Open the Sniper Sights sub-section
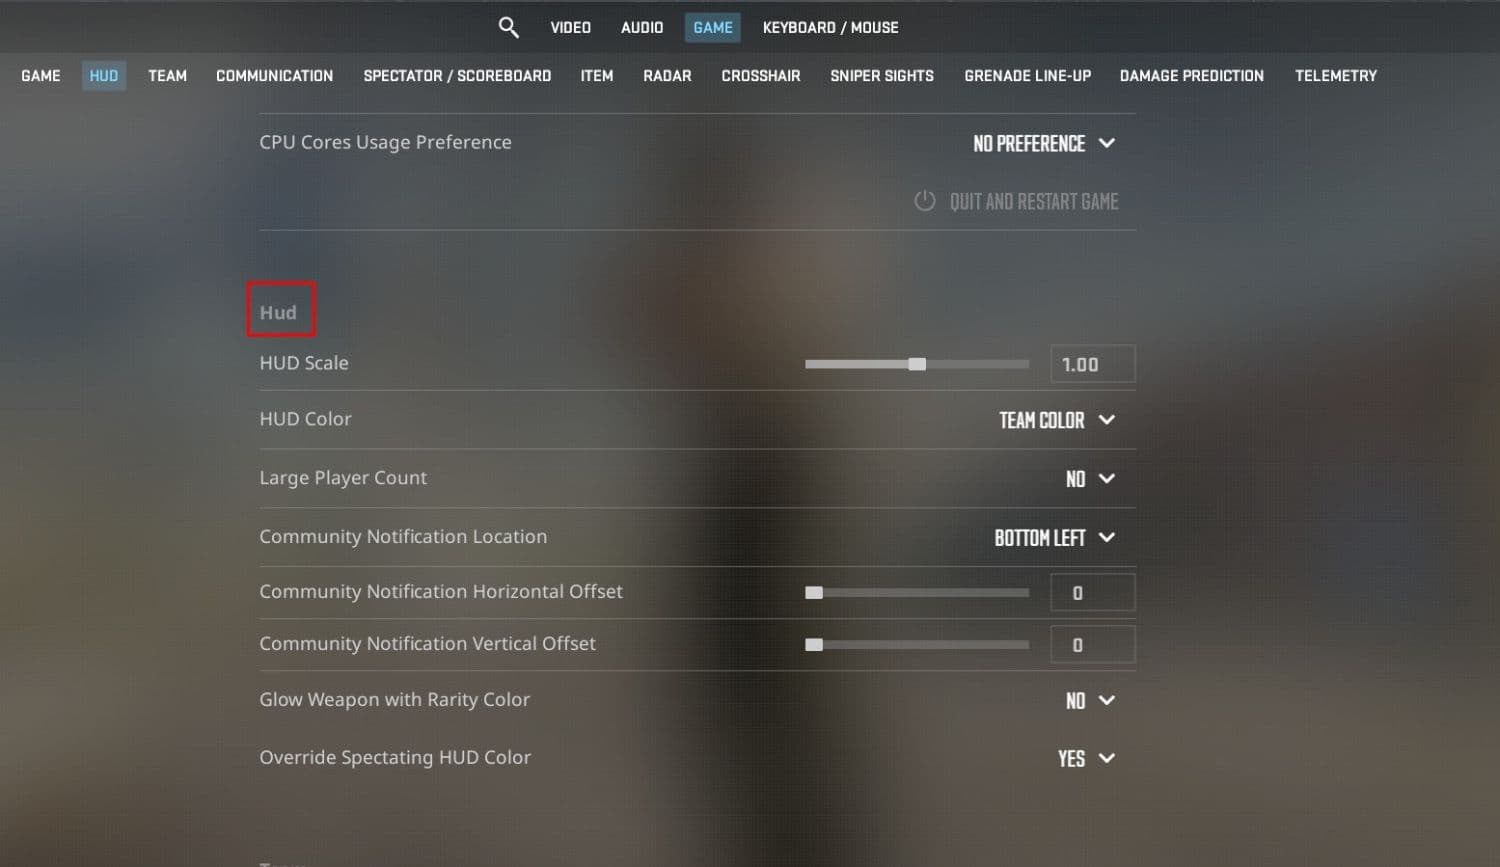This screenshot has width=1500, height=867. (882, 76)
